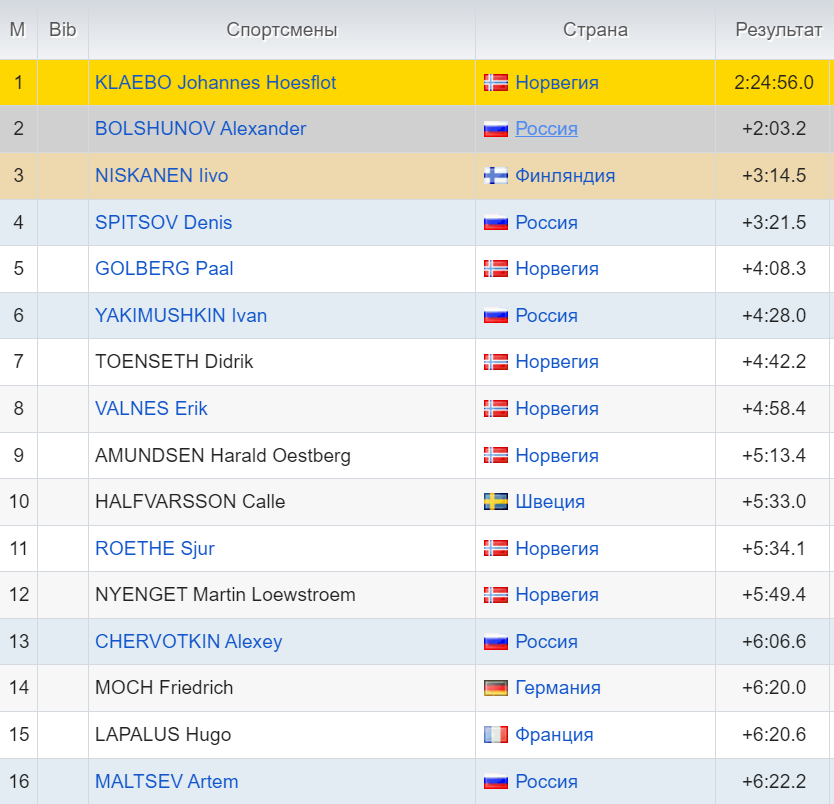This screenshot has width=834, height=804.
Task: Select HALFVARSSON Calle name text
Action: click(190, 501)
